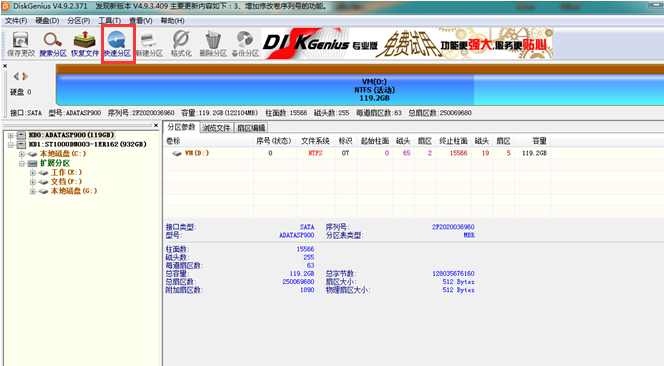Select 工作(E:) partition in tree
Screen dimensions: 664x366
(66, 172)
